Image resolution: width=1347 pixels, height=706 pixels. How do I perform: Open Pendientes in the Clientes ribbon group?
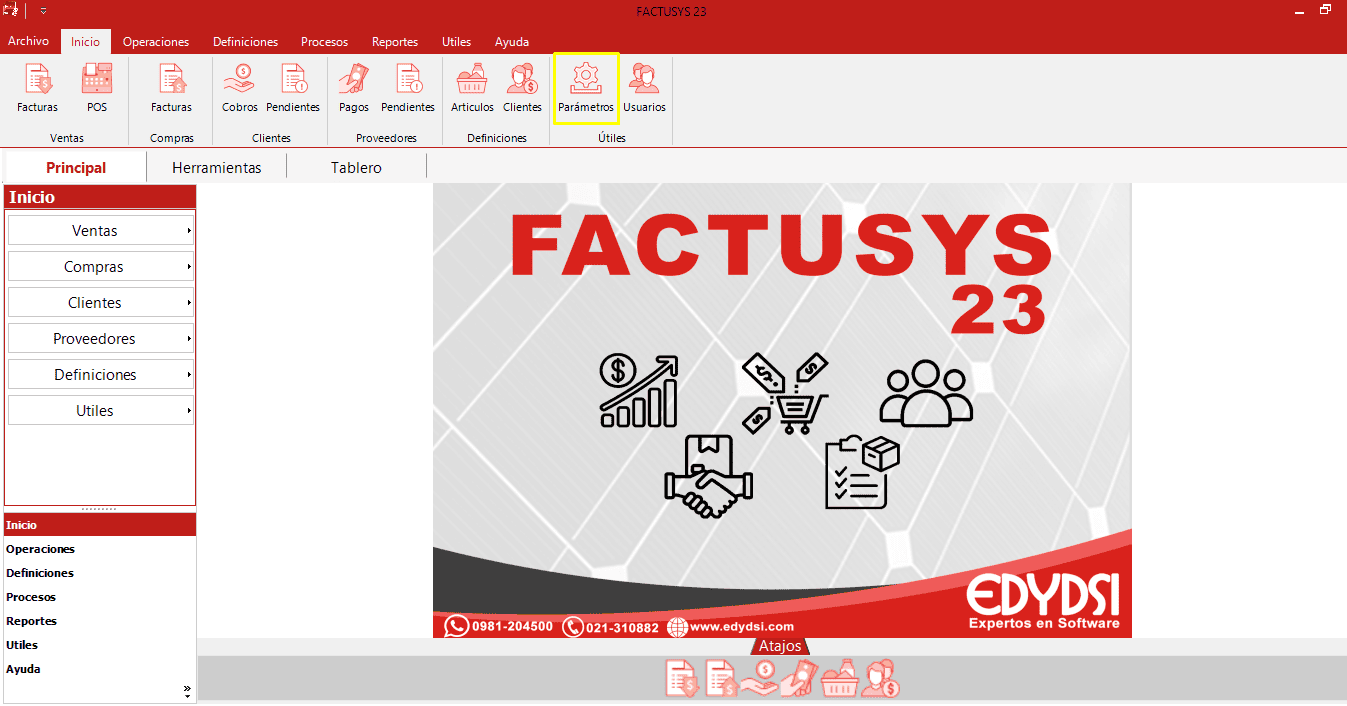(x=293, y=88)
